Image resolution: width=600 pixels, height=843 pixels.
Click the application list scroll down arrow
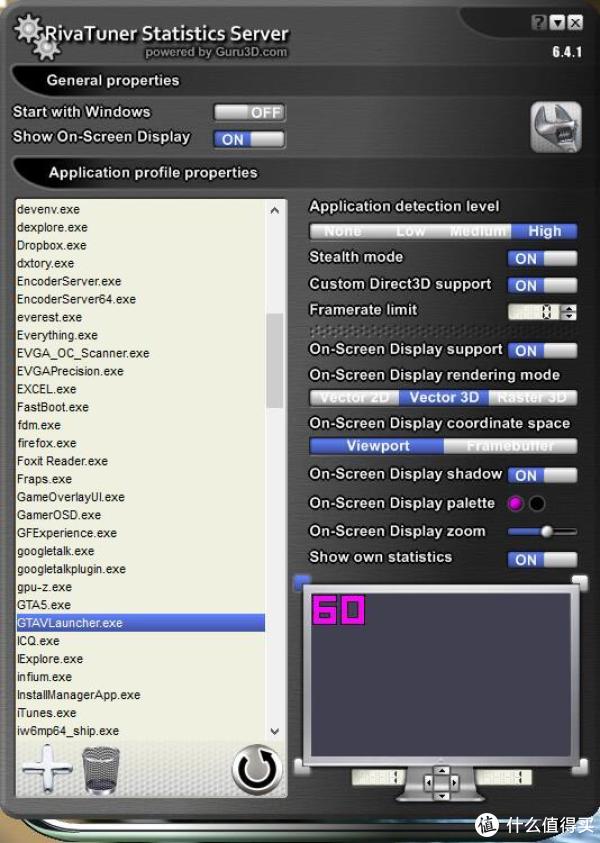coord(275,731)
